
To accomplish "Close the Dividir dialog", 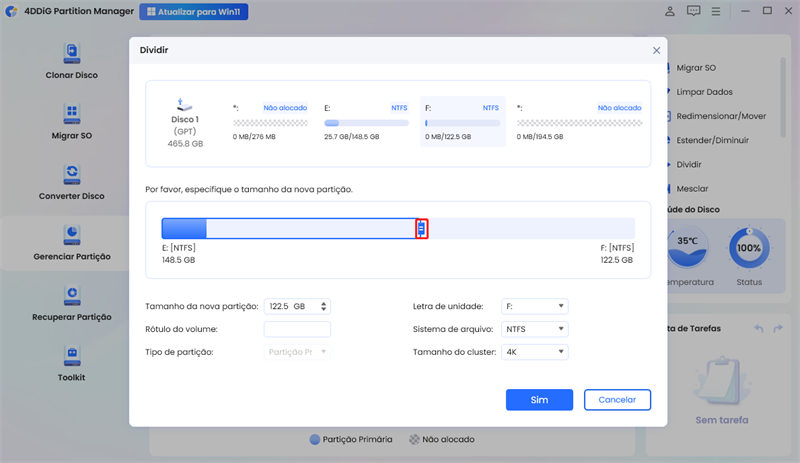I will 656,50.
